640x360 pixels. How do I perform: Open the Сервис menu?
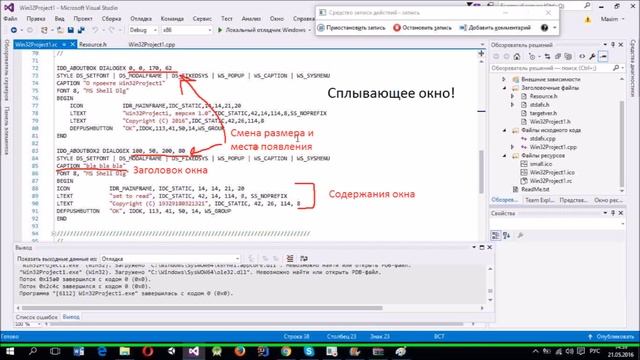202,19
